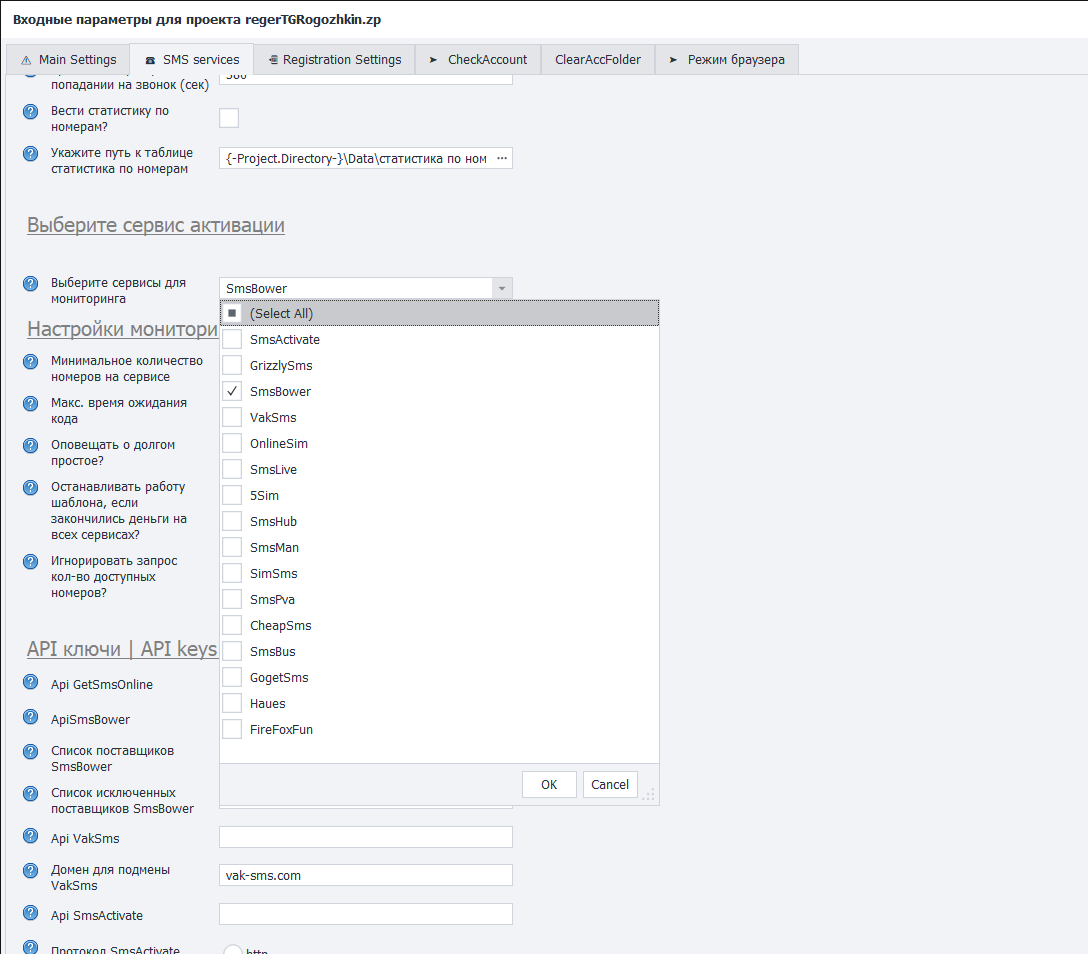This screenshot has height=954, width=1088.
Task: Toggle the (Select All) checkbox
Action: tap(232, 313)
